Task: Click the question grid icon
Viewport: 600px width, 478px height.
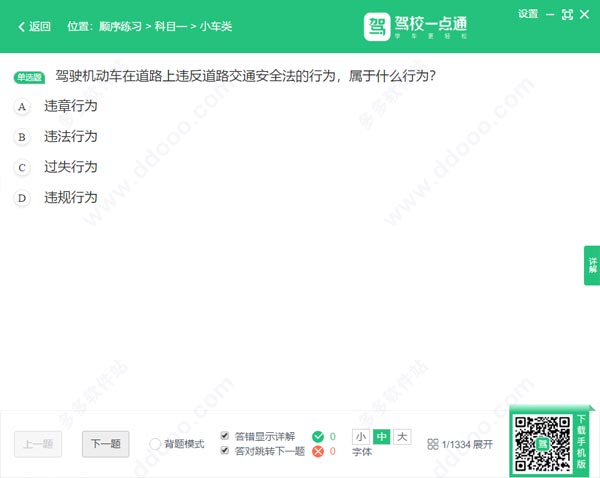Action: pyautogui.click(x=432, y=444)
